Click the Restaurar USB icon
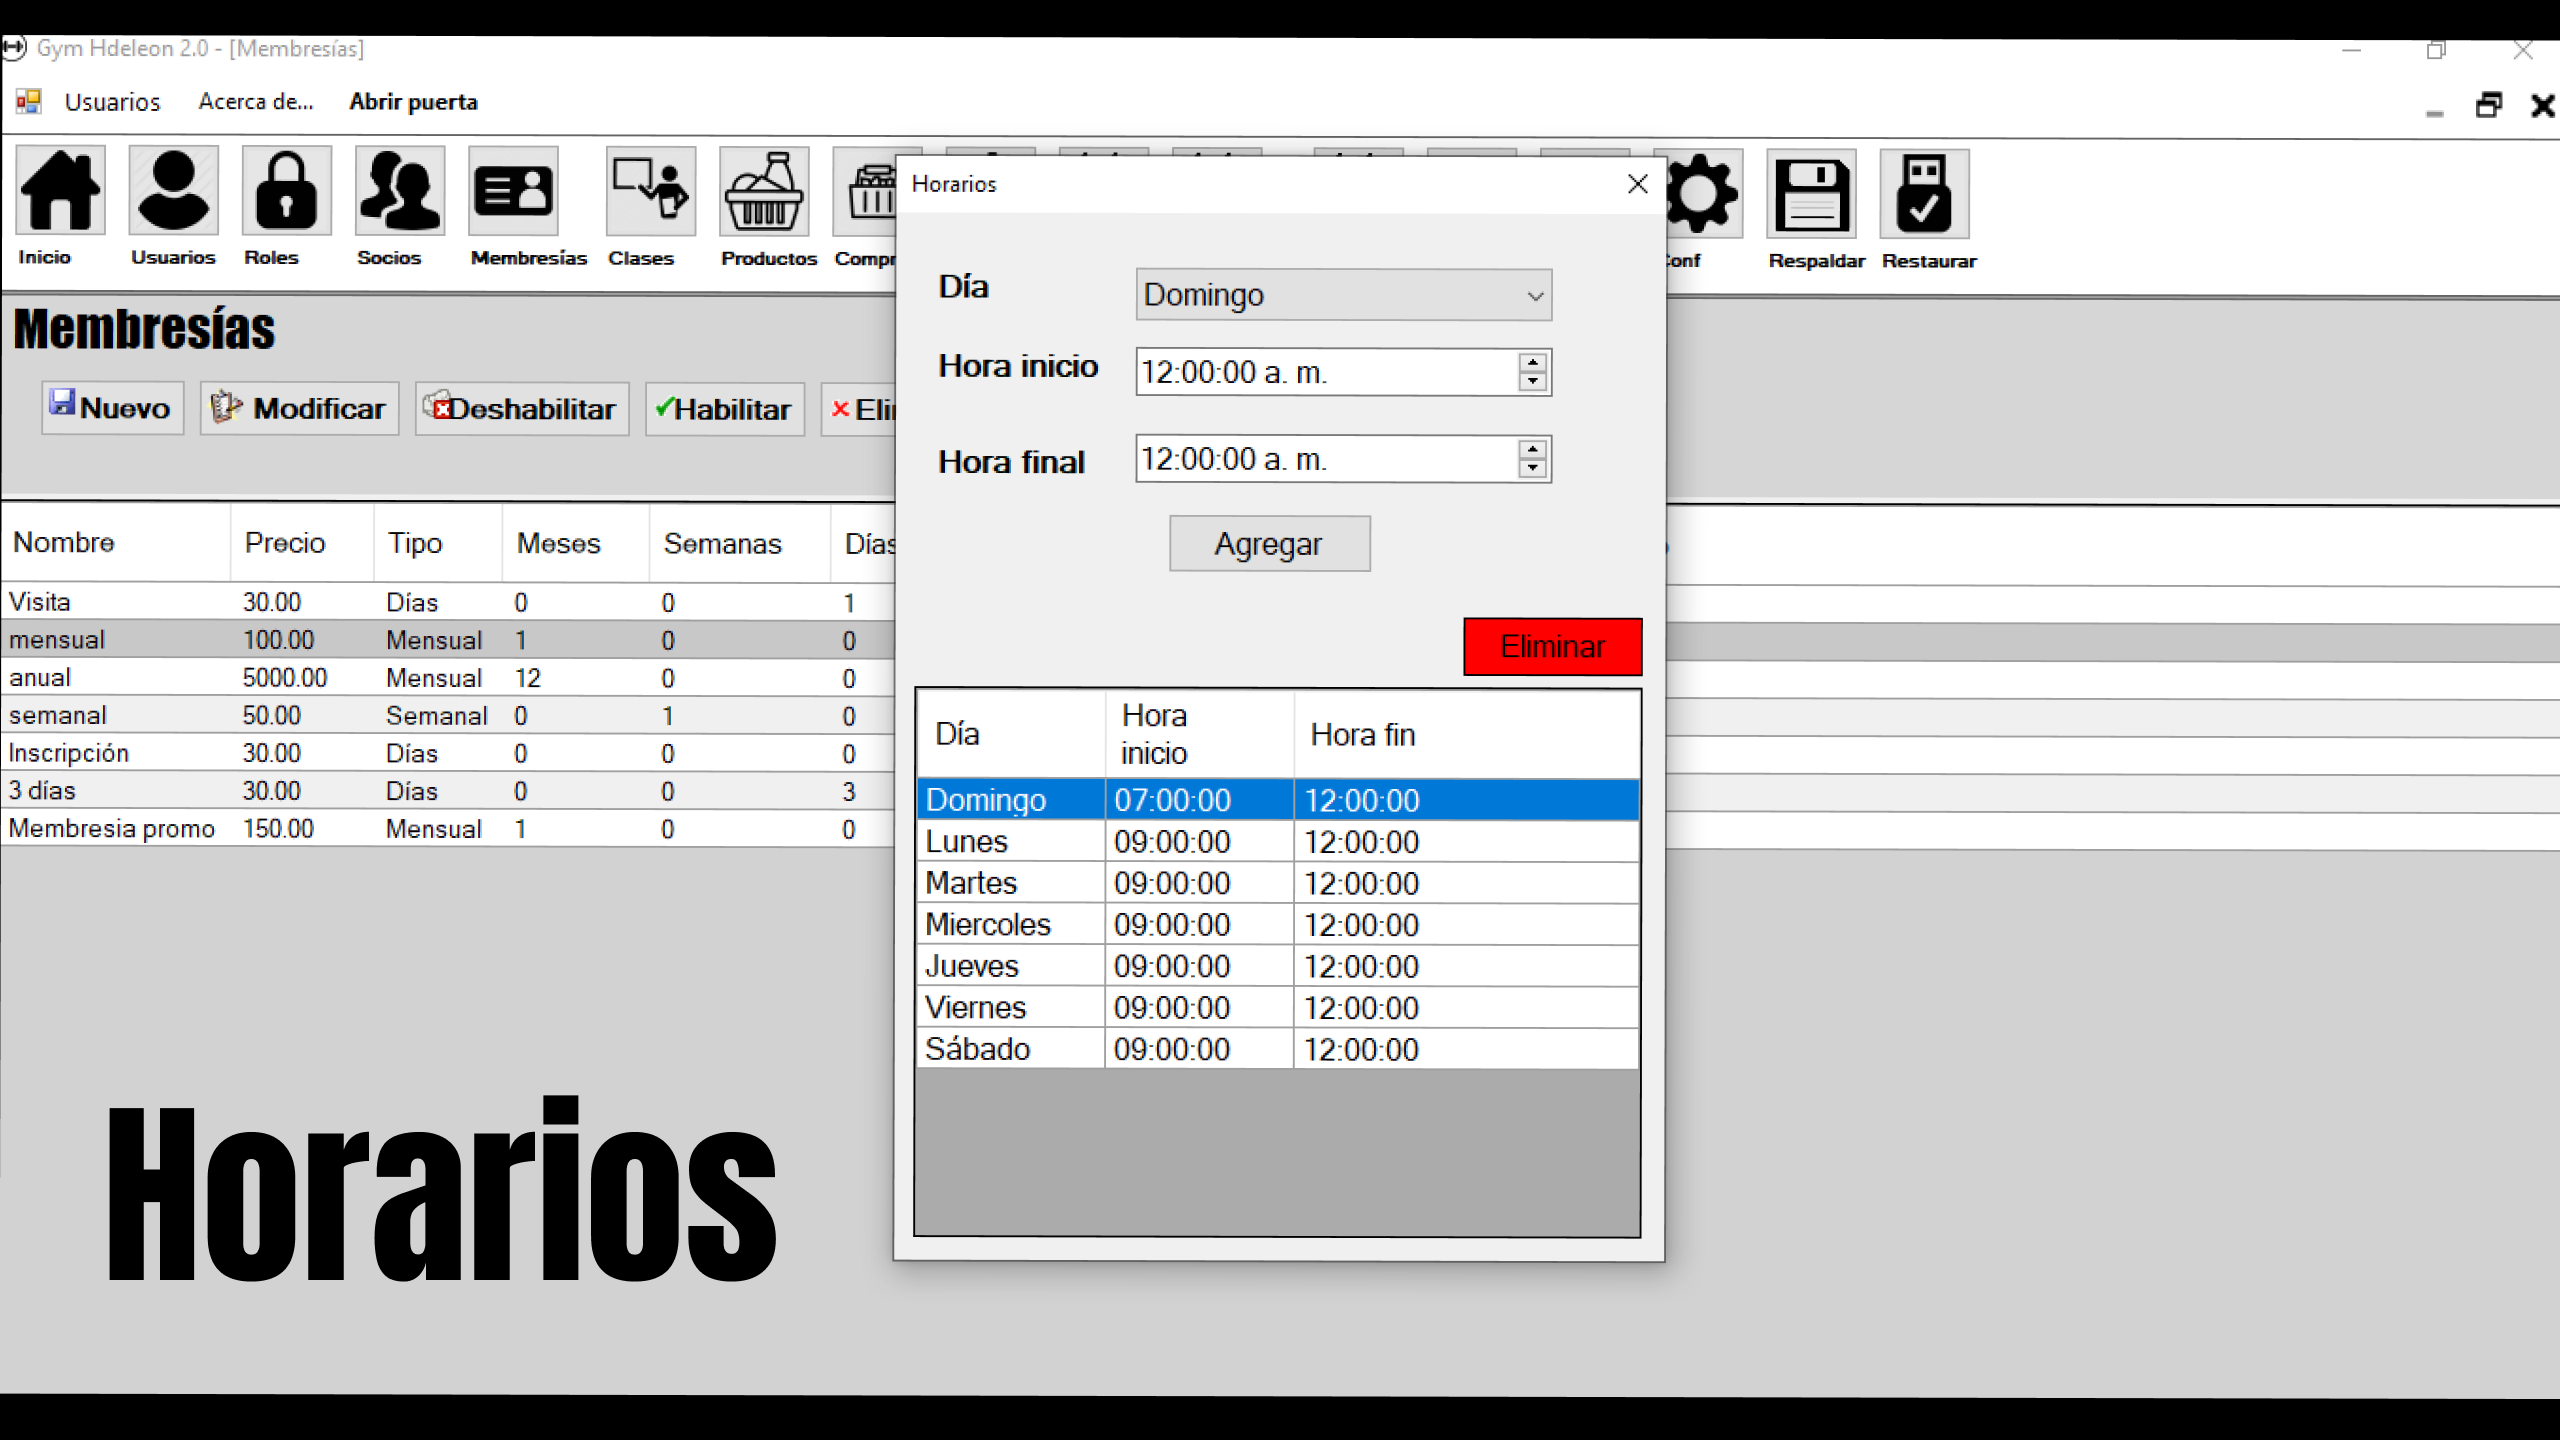This screenshot has width=2560, height=1440. point(1924,194)
